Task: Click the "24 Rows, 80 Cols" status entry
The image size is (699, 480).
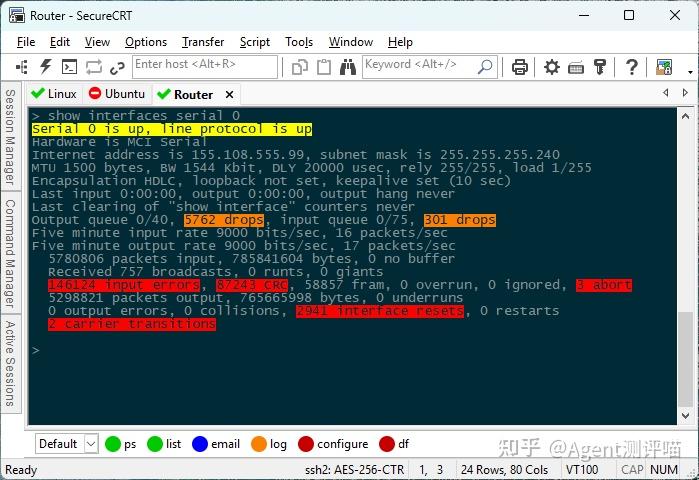Action: pos(504,470)
